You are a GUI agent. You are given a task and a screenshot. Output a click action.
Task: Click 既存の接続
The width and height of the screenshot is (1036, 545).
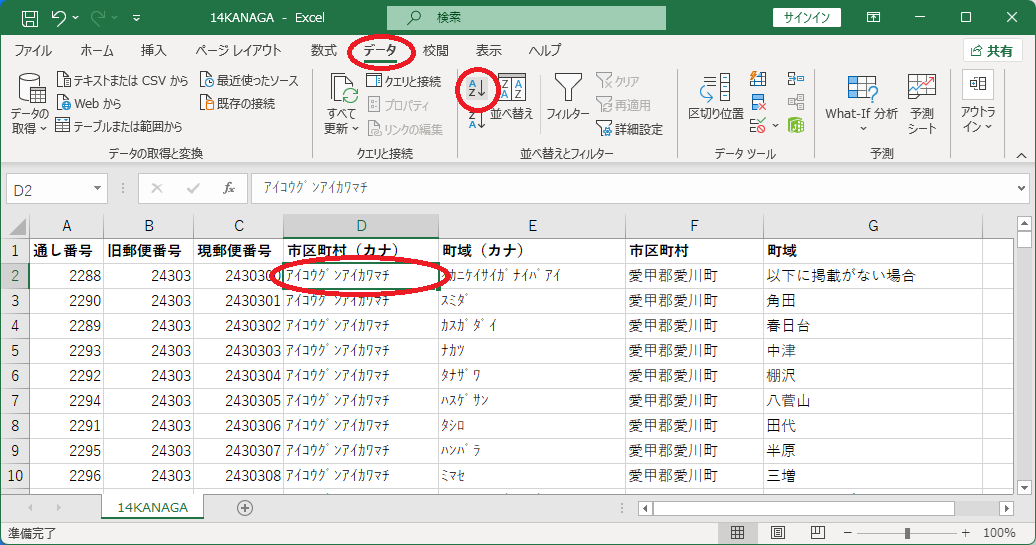237,103
